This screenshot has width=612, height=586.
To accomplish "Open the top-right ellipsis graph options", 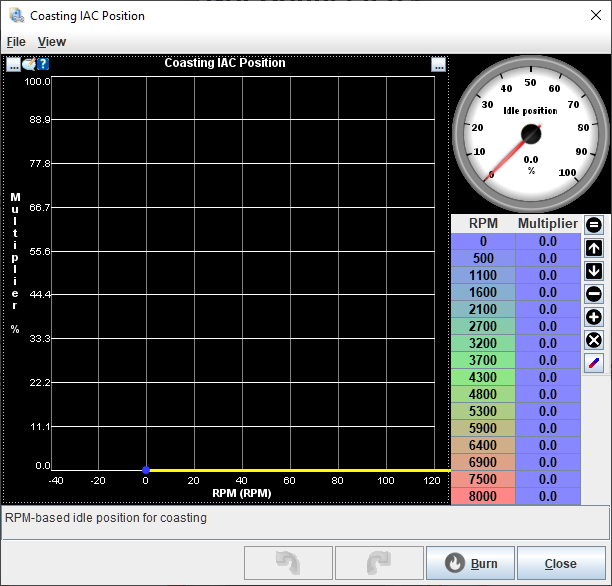I will pyautogui.click(x=439, y=64).
